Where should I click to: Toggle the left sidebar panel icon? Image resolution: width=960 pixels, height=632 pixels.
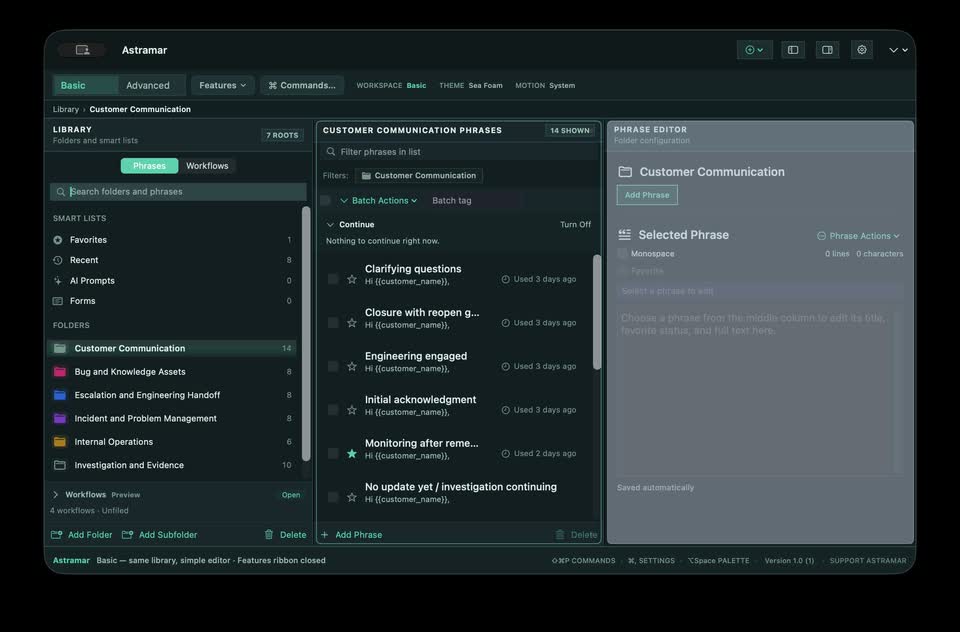tap(793, 50)
